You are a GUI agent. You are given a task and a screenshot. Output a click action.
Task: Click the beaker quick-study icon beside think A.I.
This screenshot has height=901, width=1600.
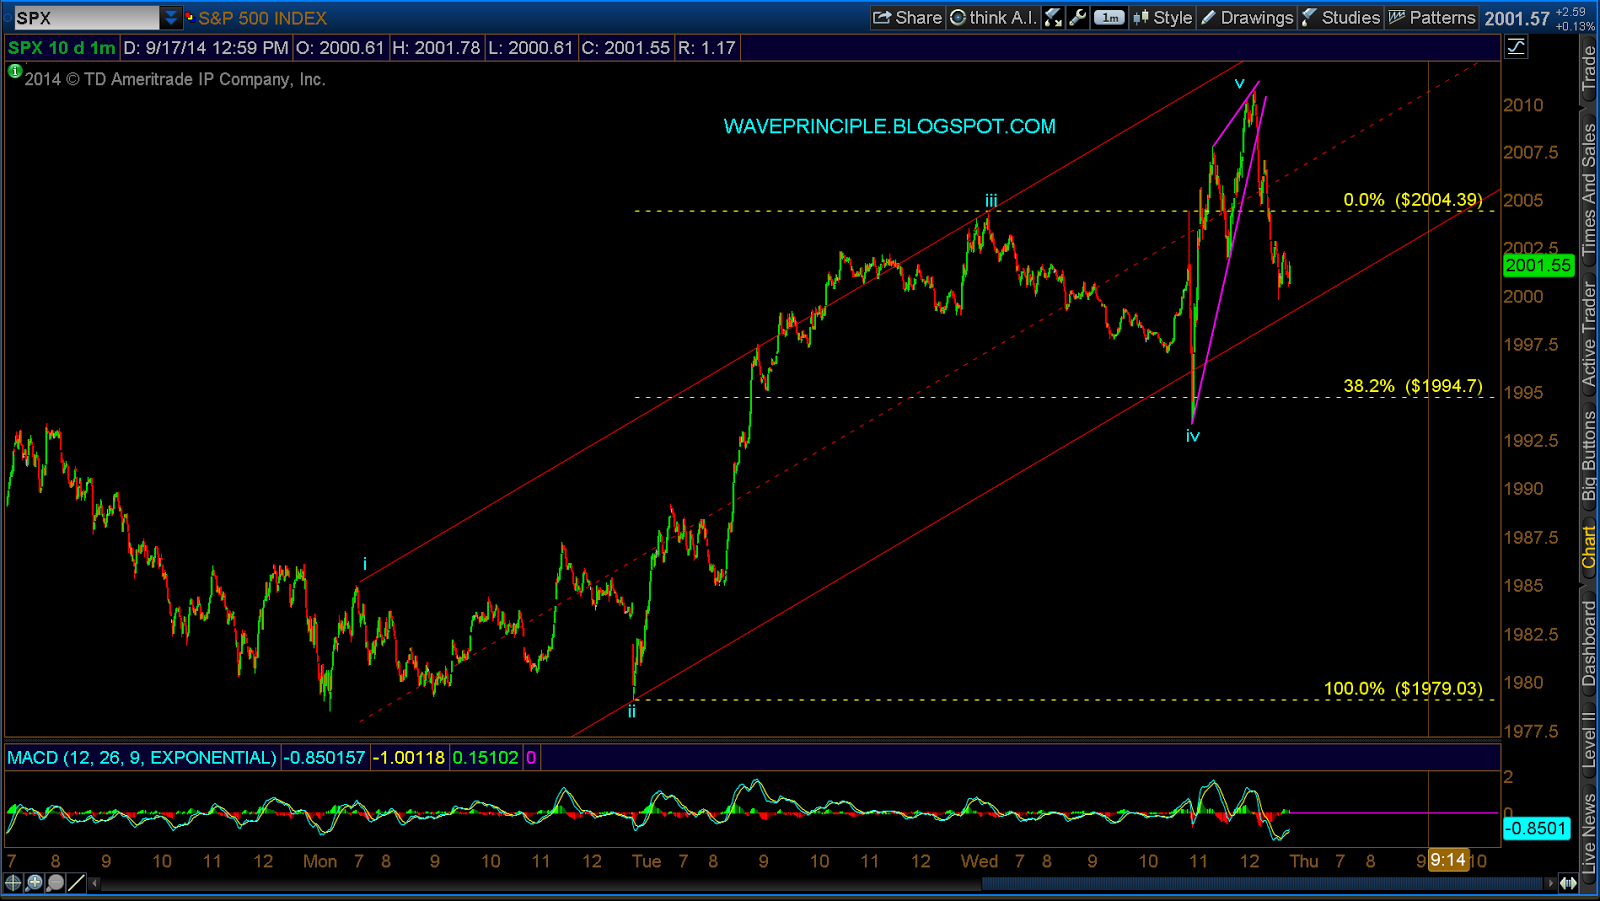[1053, 17]
